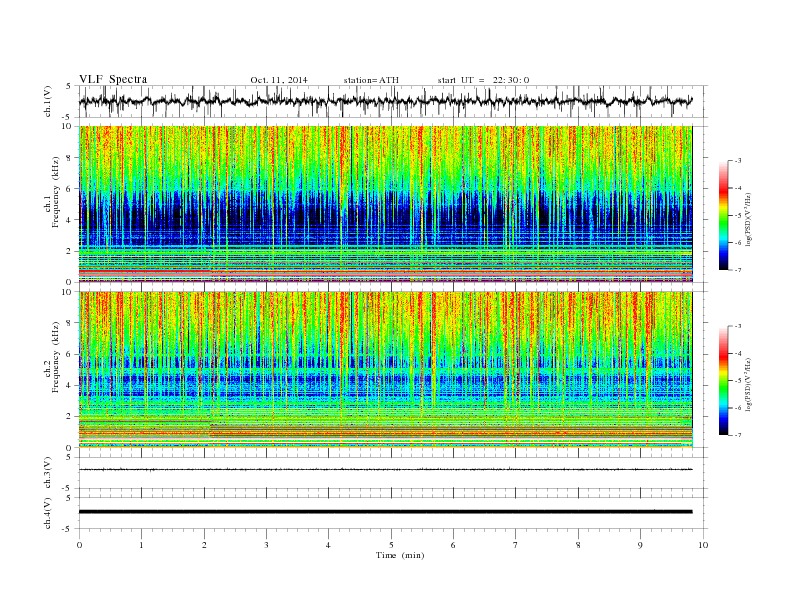Image resolution: width=792 pixels, height=612 pixels.
Task: Click the ch.4 voltage trace panel
Action: pyautogui.click(x=393, y=513)
